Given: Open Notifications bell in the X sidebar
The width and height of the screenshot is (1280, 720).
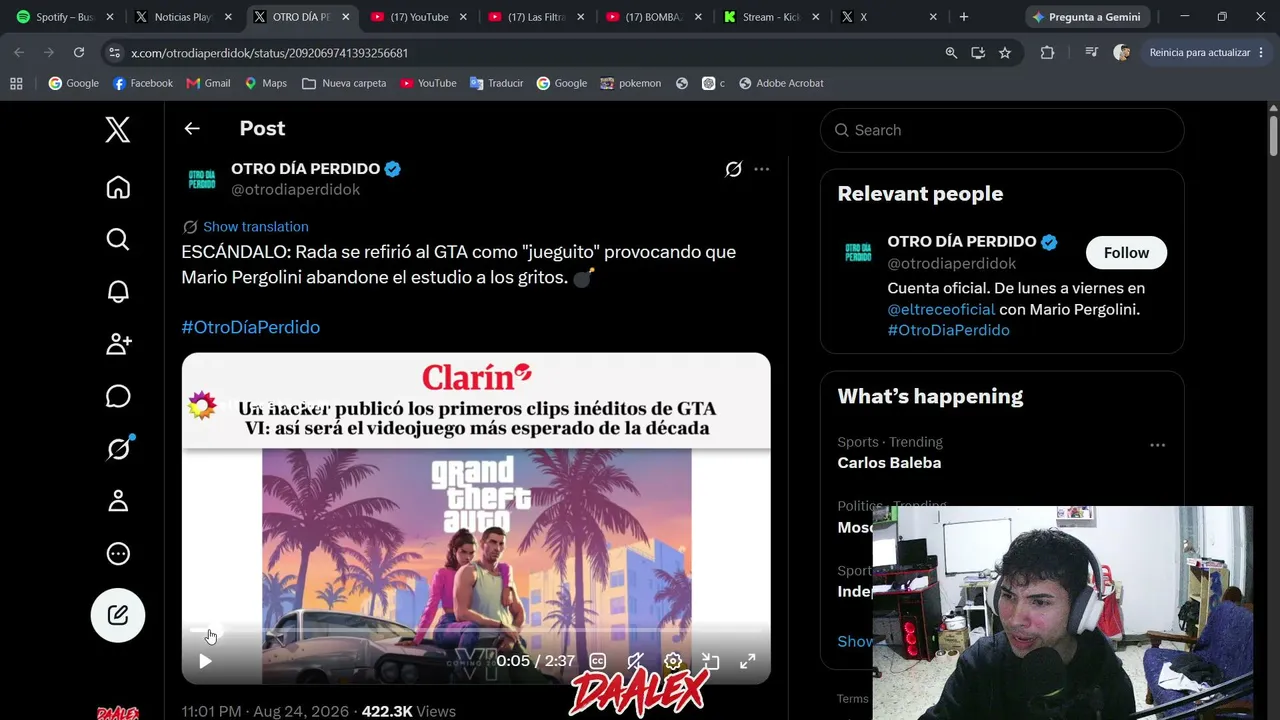Looking at the screenshot, I should (118, 291).
